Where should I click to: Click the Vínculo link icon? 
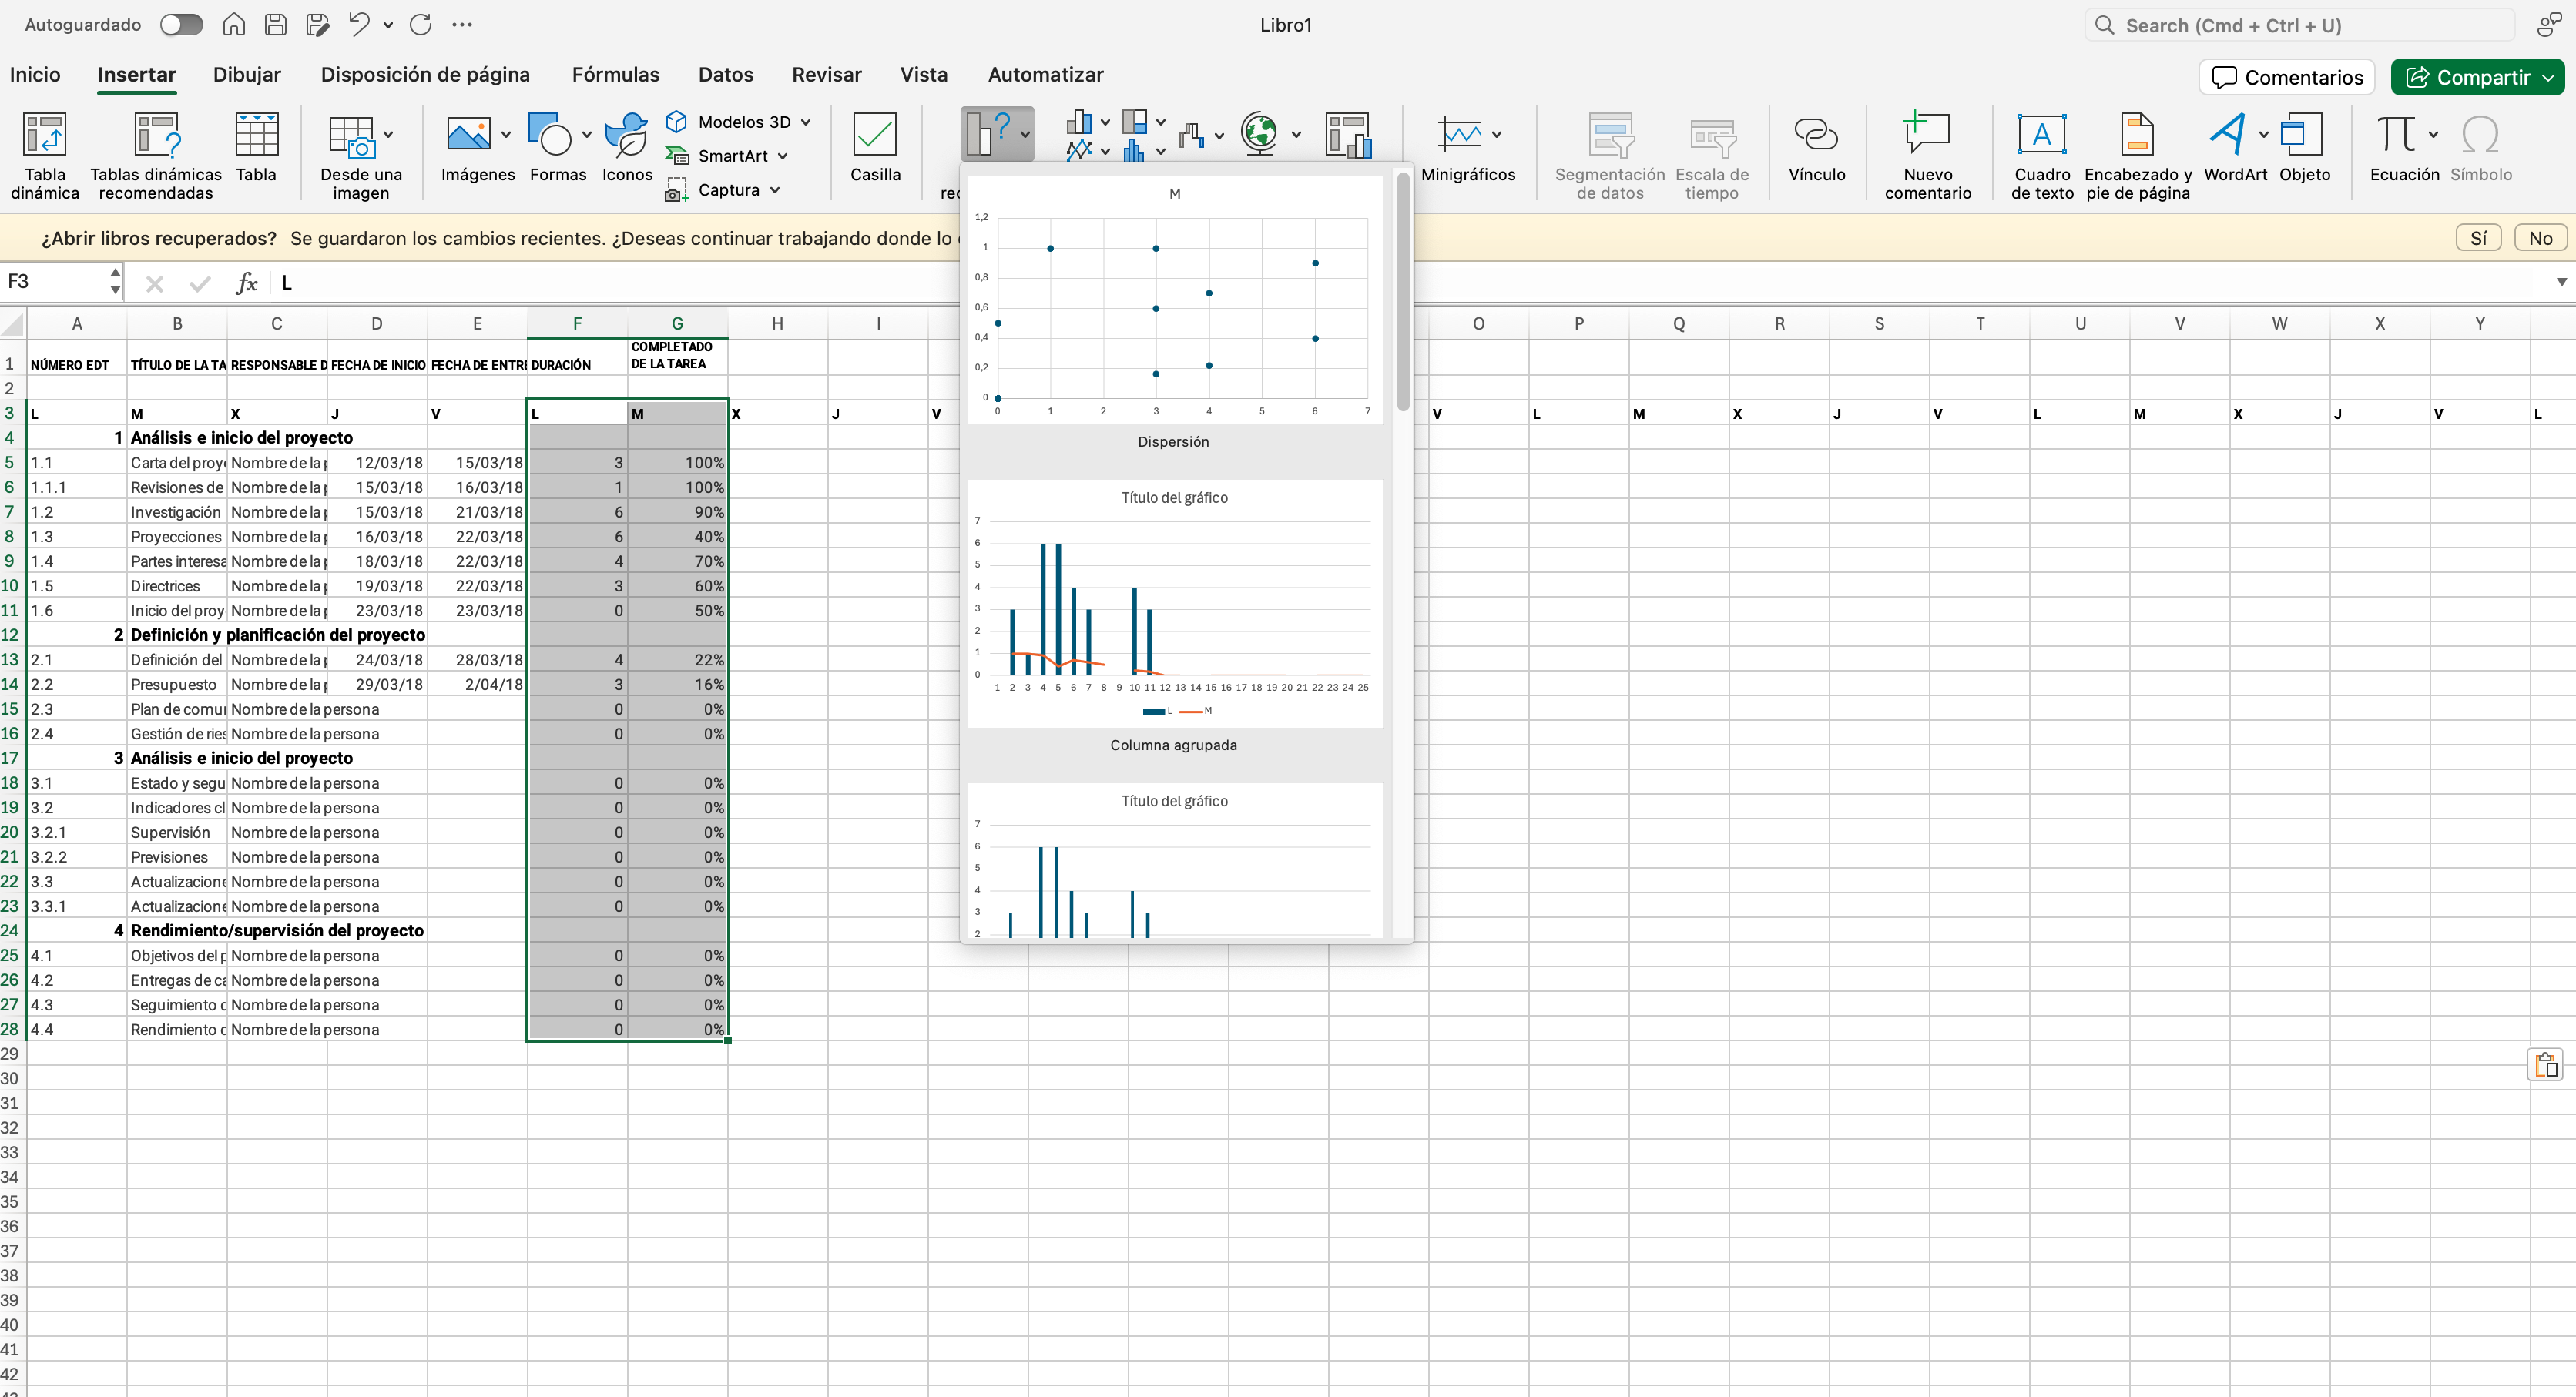[x=1815, y=136]
